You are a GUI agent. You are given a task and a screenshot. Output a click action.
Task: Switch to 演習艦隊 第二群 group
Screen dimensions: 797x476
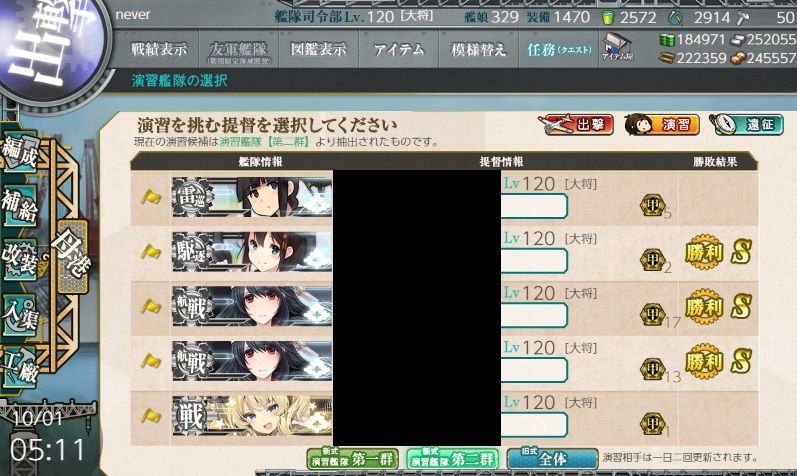point(452,459)
